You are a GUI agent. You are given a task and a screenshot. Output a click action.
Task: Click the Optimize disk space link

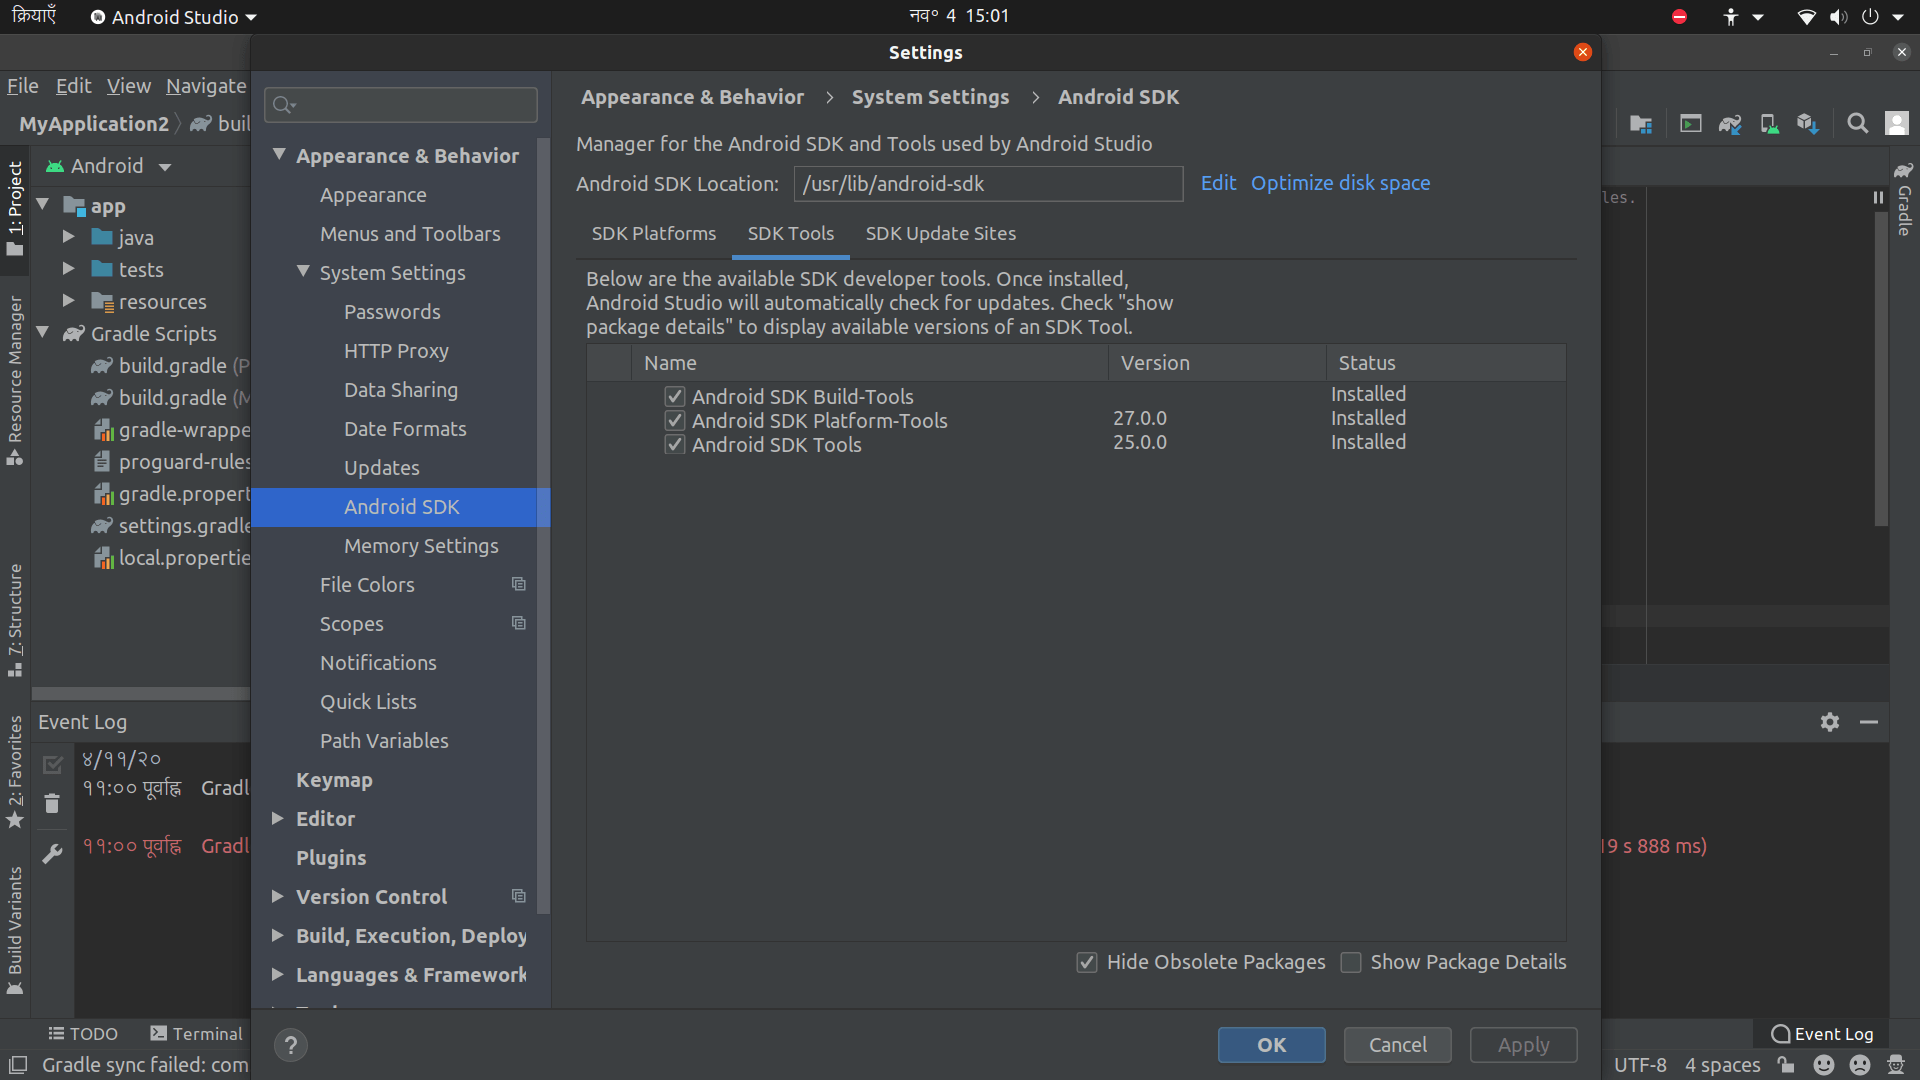pos(1340,183)
